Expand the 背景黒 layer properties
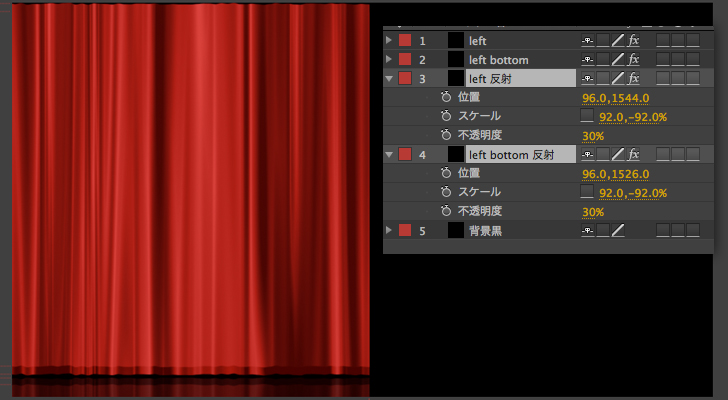 pos(389,231)
